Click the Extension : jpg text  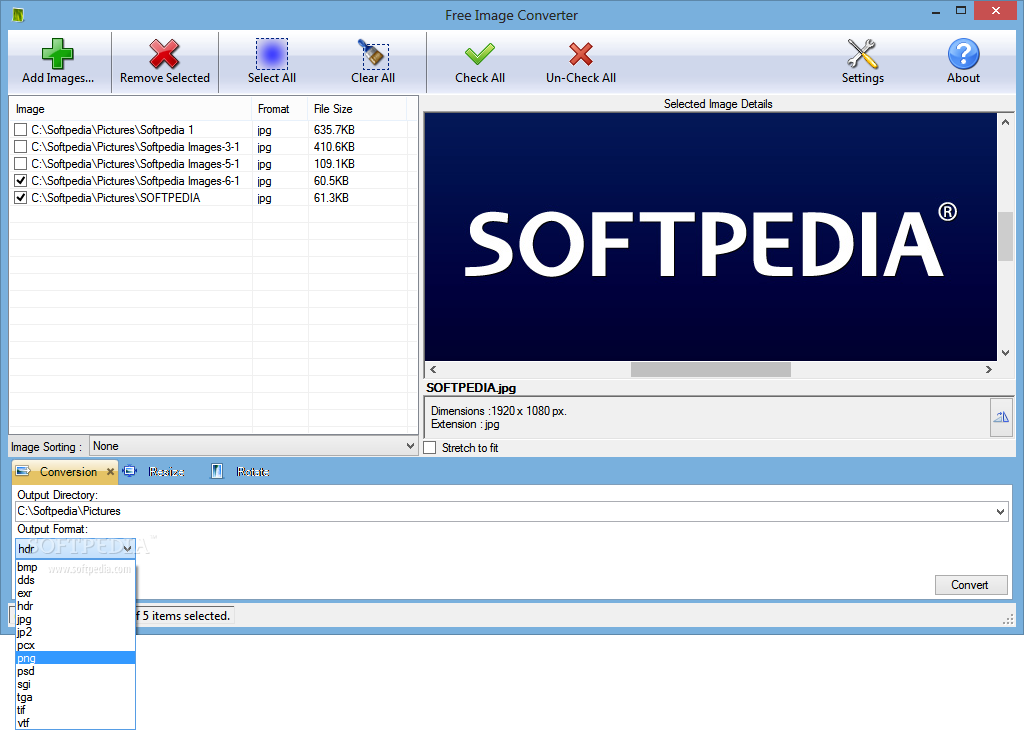point(465,424)
